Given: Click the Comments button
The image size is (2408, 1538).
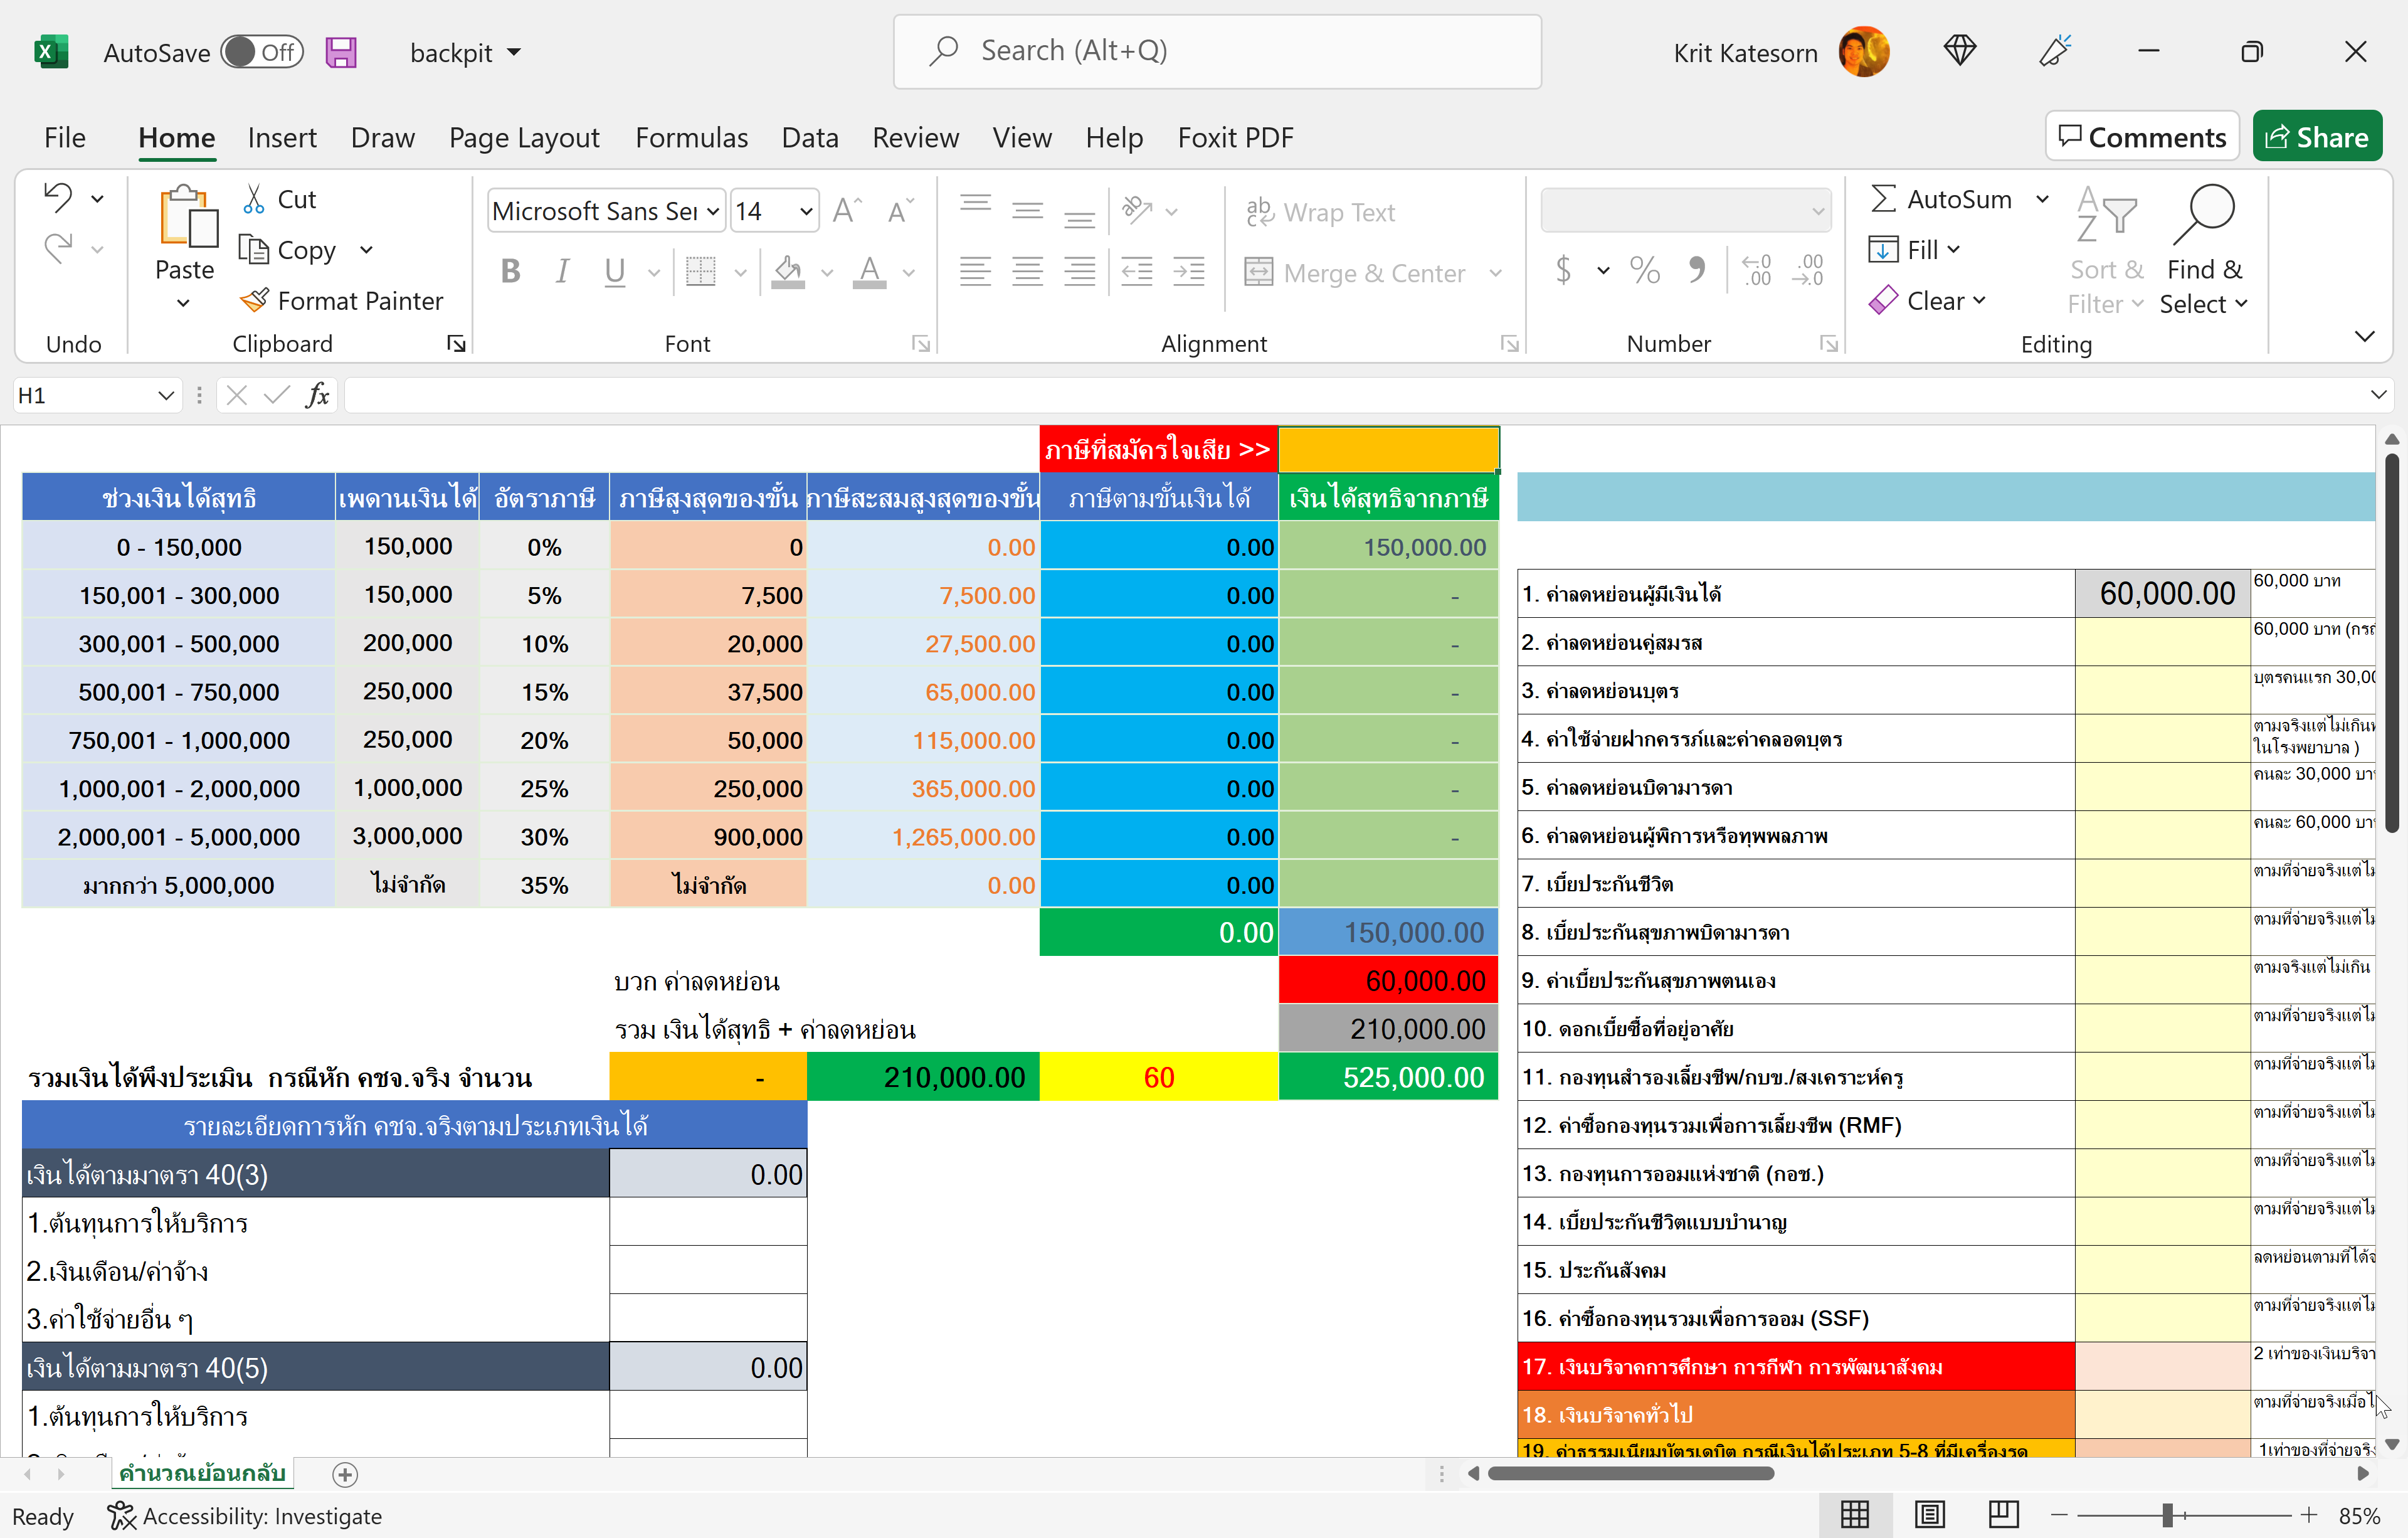Looking at the screenshot, I should pos(2142,136).
